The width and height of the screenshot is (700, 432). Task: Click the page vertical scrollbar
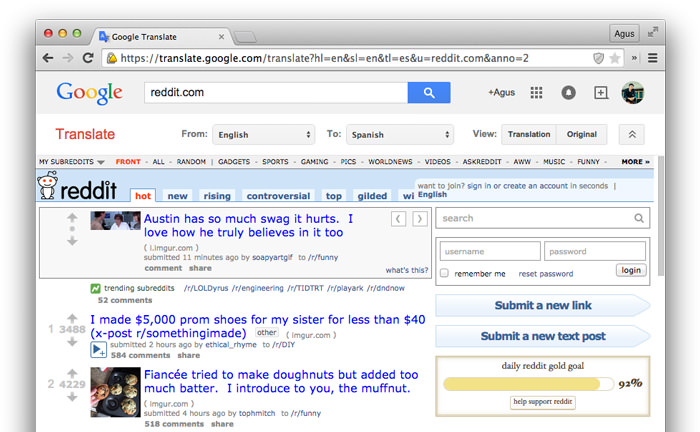660,216
